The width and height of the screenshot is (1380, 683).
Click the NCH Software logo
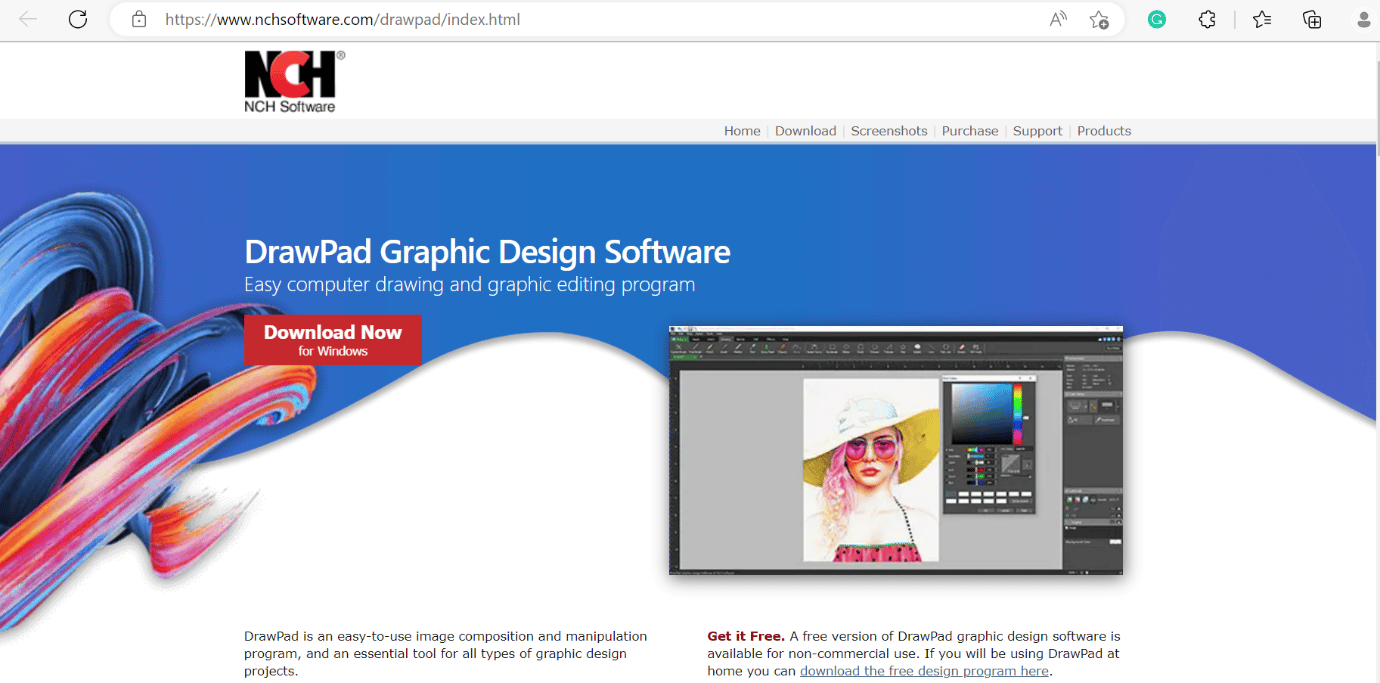294,82
